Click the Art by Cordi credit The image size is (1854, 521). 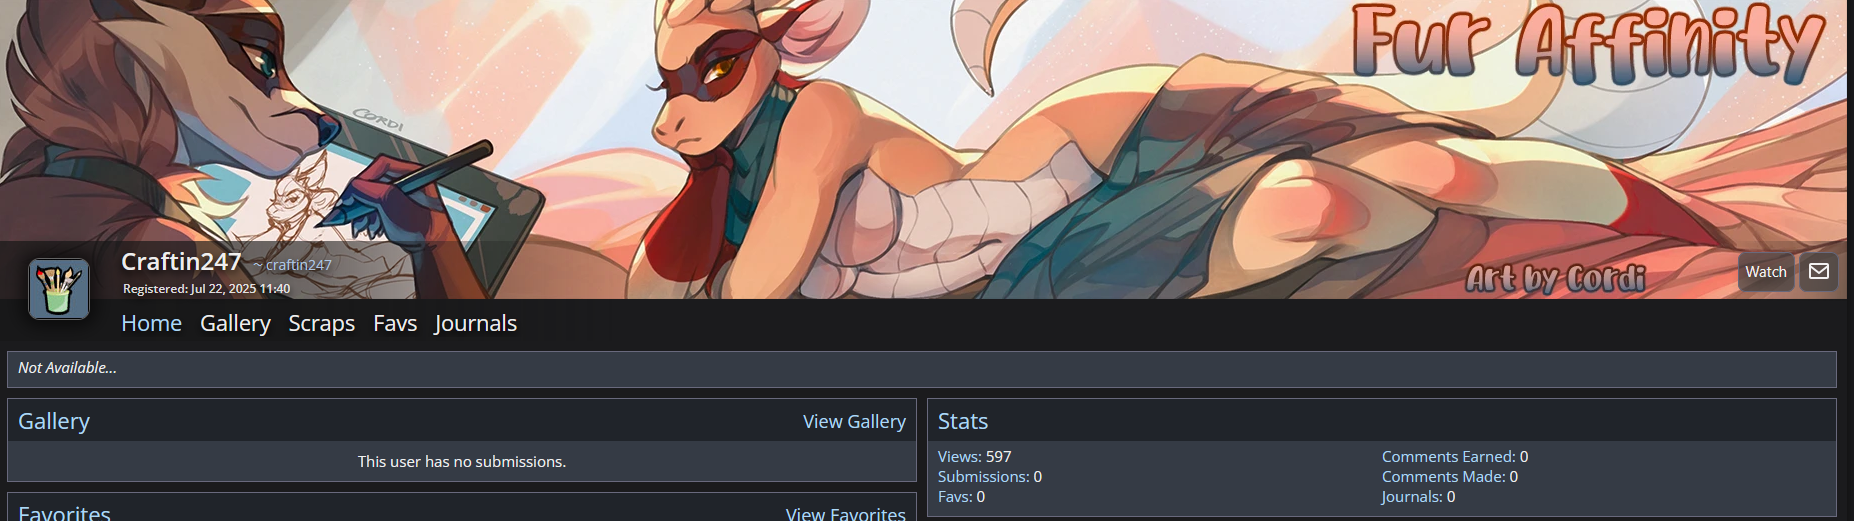[x=1556, y=278]
